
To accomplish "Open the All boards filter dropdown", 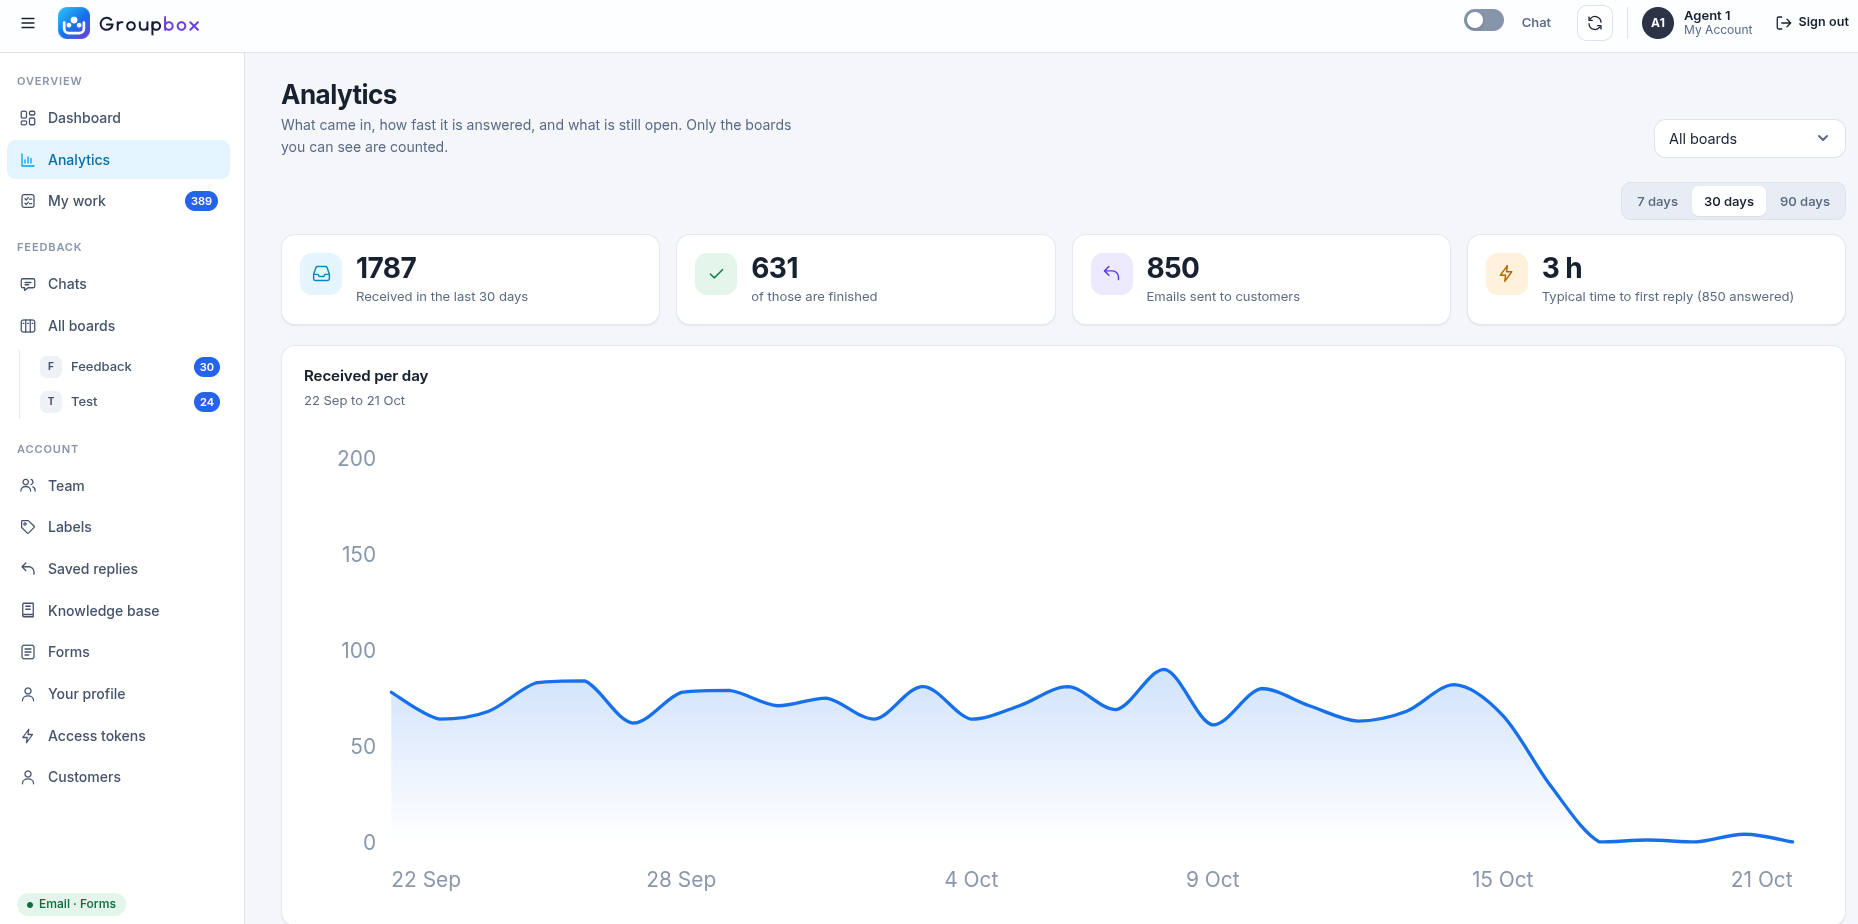I will click(1749, 139).
